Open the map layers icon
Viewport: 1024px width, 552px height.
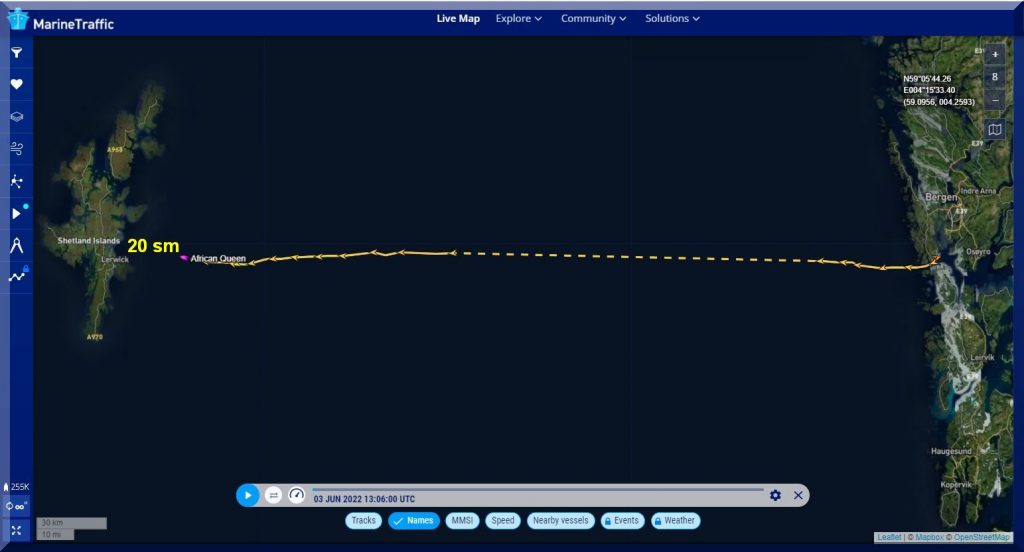pyautogui.click(x=16, y=116)
